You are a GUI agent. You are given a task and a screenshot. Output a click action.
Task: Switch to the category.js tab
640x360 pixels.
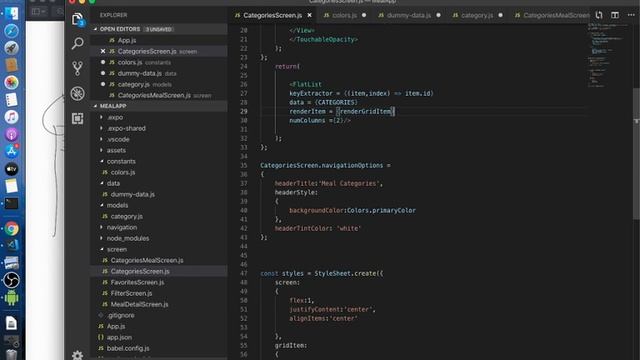(x=477, y=15)
